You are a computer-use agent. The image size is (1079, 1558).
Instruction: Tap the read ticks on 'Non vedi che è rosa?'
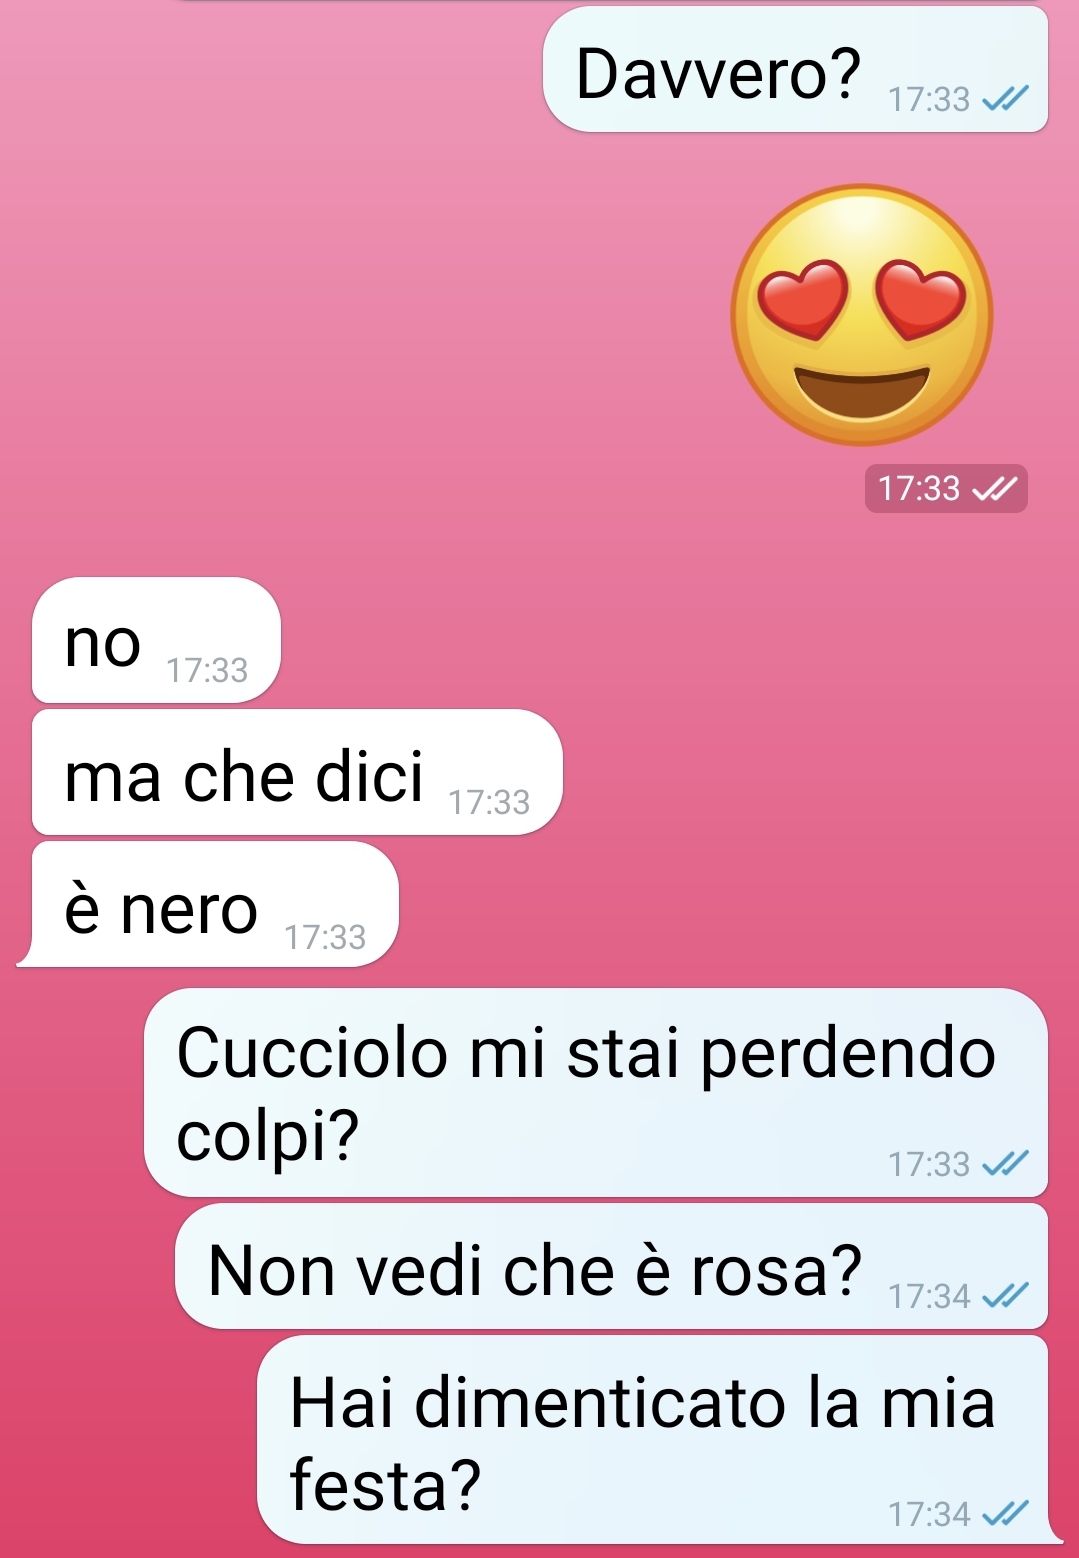pyautogui.click(x=1005, y=1295)
